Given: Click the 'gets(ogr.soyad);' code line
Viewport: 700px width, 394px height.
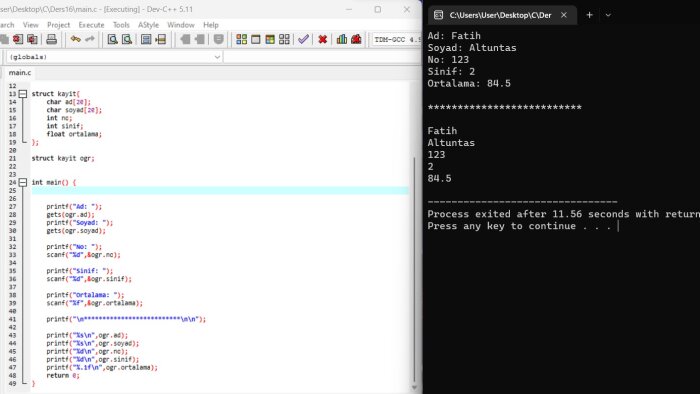Looking at the screenshot, I should (x=76, y=231).
